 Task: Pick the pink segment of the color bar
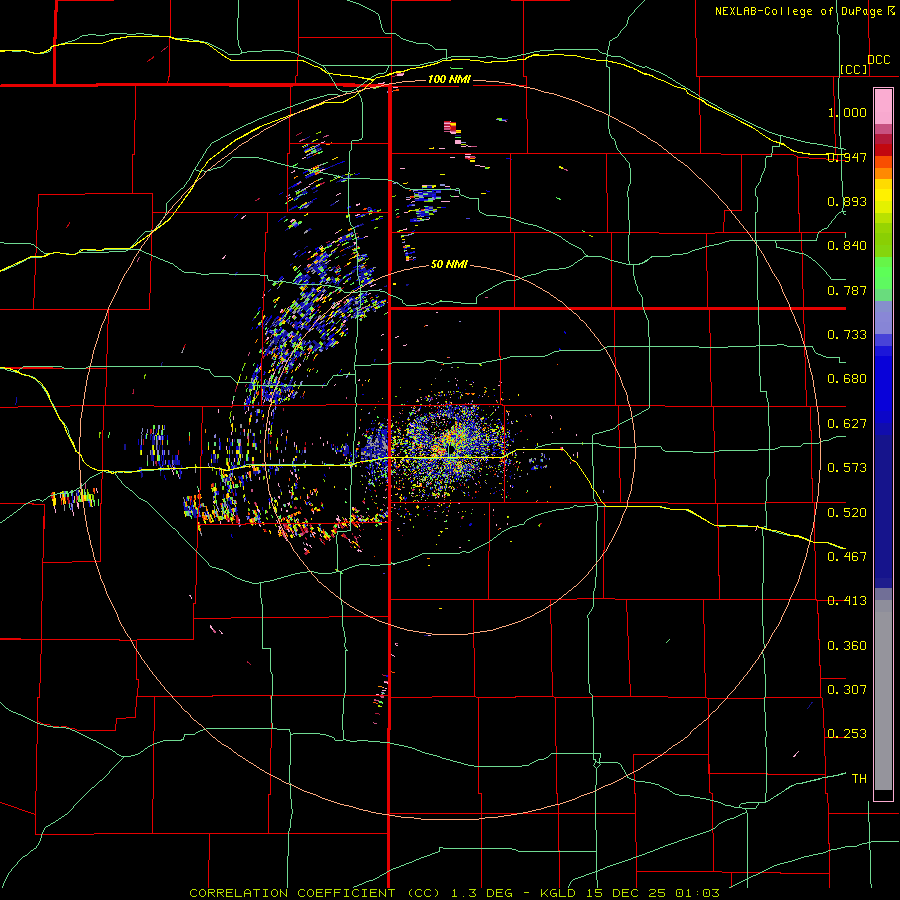(x=883, y=107)
